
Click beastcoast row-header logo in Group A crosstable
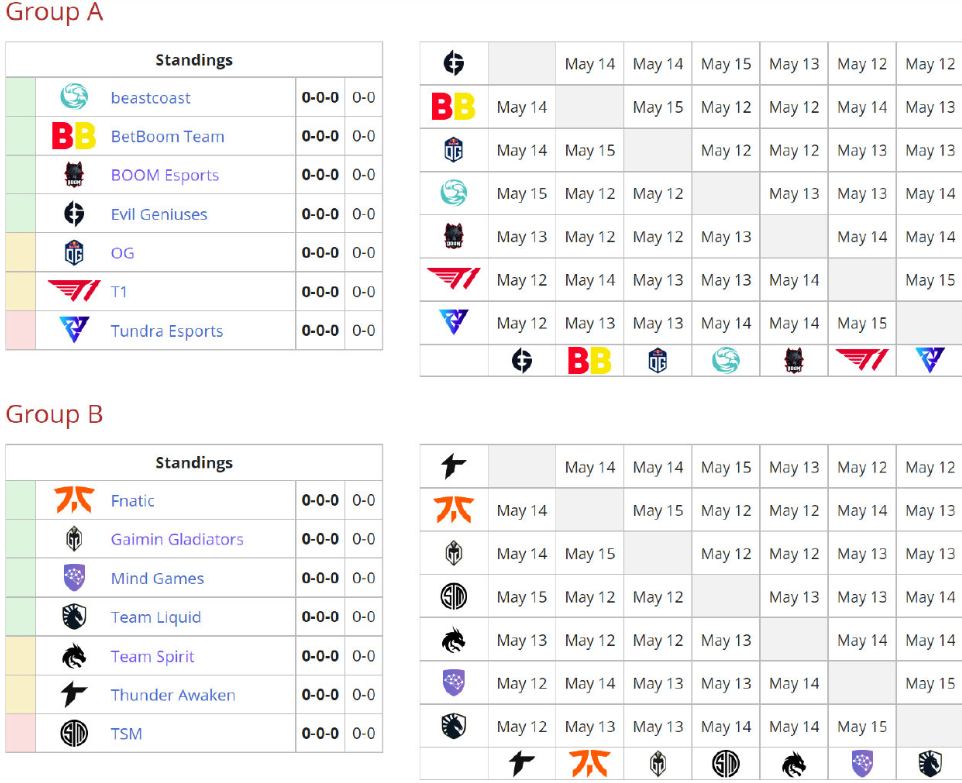(x=454, y=193)
